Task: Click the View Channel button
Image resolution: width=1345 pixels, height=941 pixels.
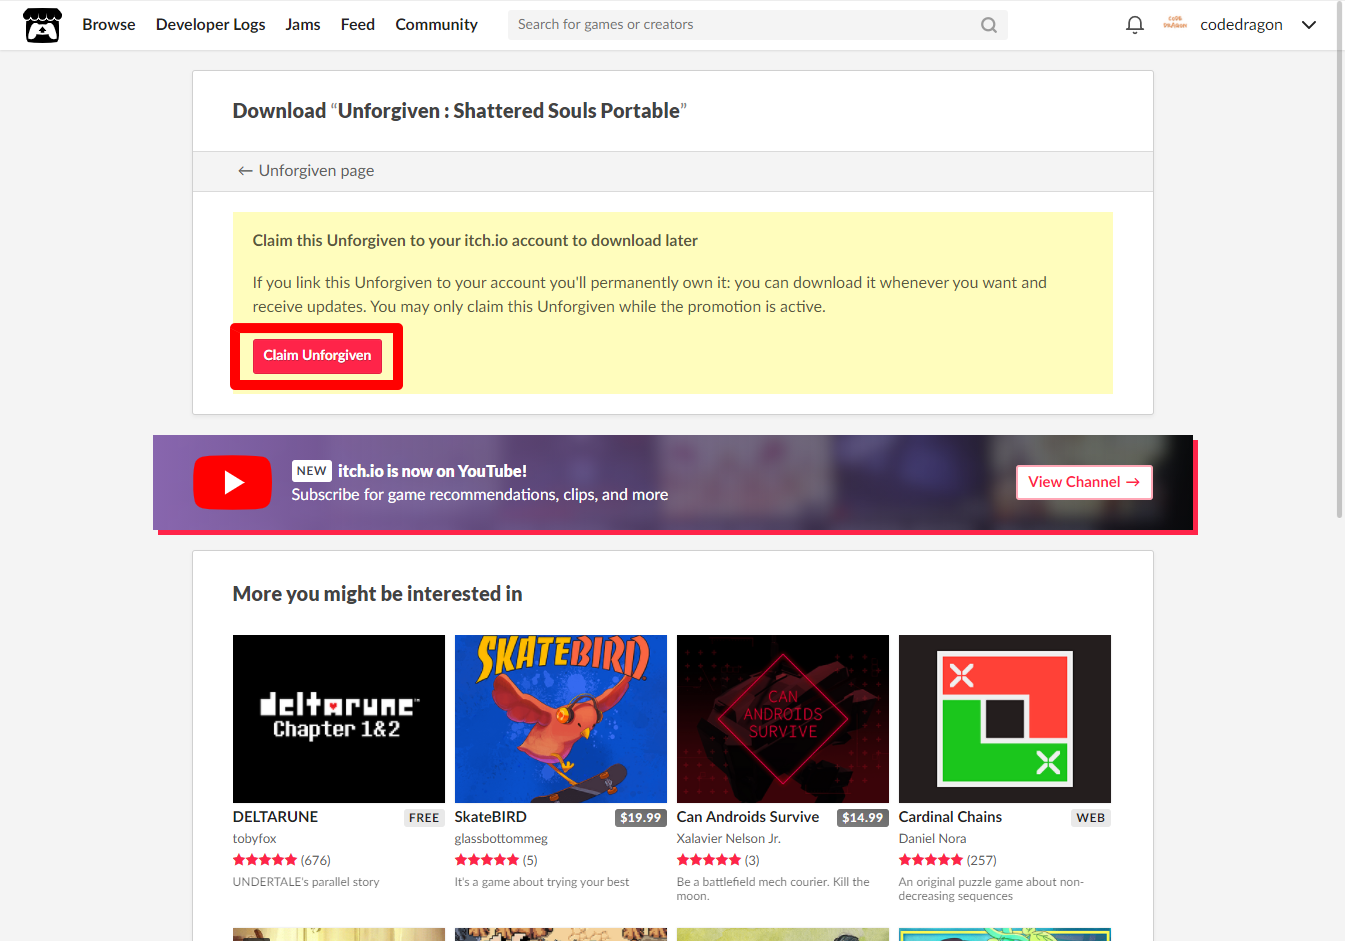Action: [1084, 482]
